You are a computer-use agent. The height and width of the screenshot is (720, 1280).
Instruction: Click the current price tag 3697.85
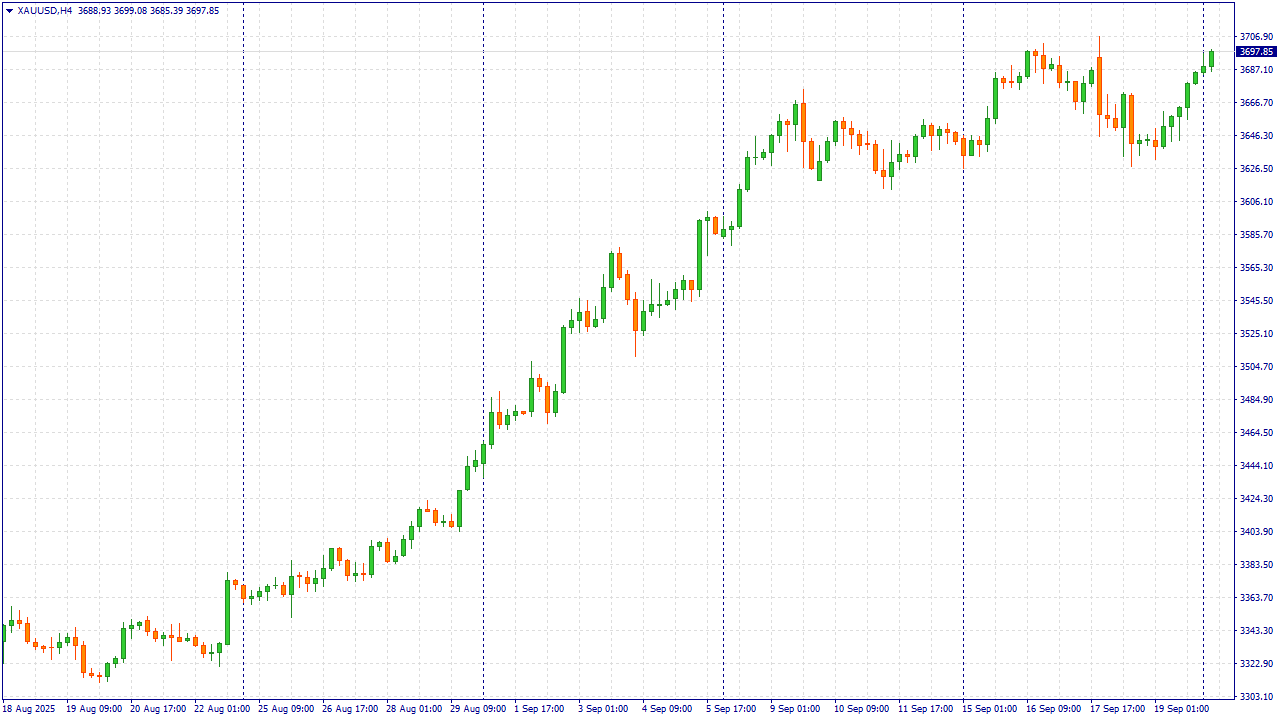click(x=1256, y=52)
